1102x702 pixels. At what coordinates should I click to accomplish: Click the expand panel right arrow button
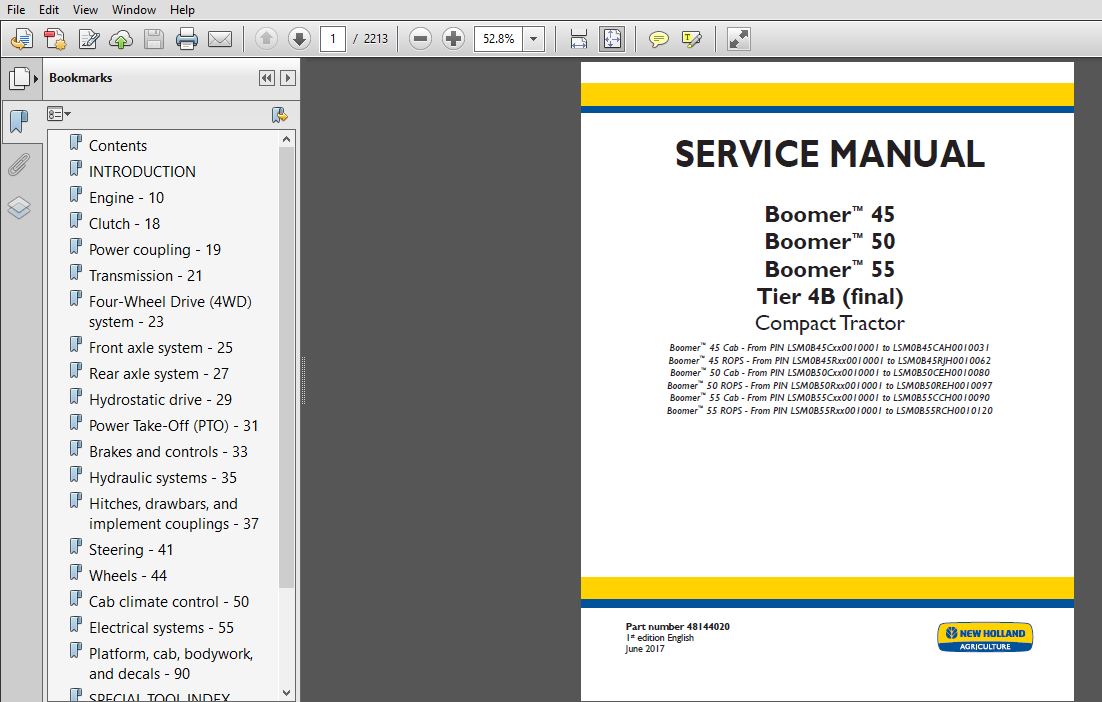[287, 78]
